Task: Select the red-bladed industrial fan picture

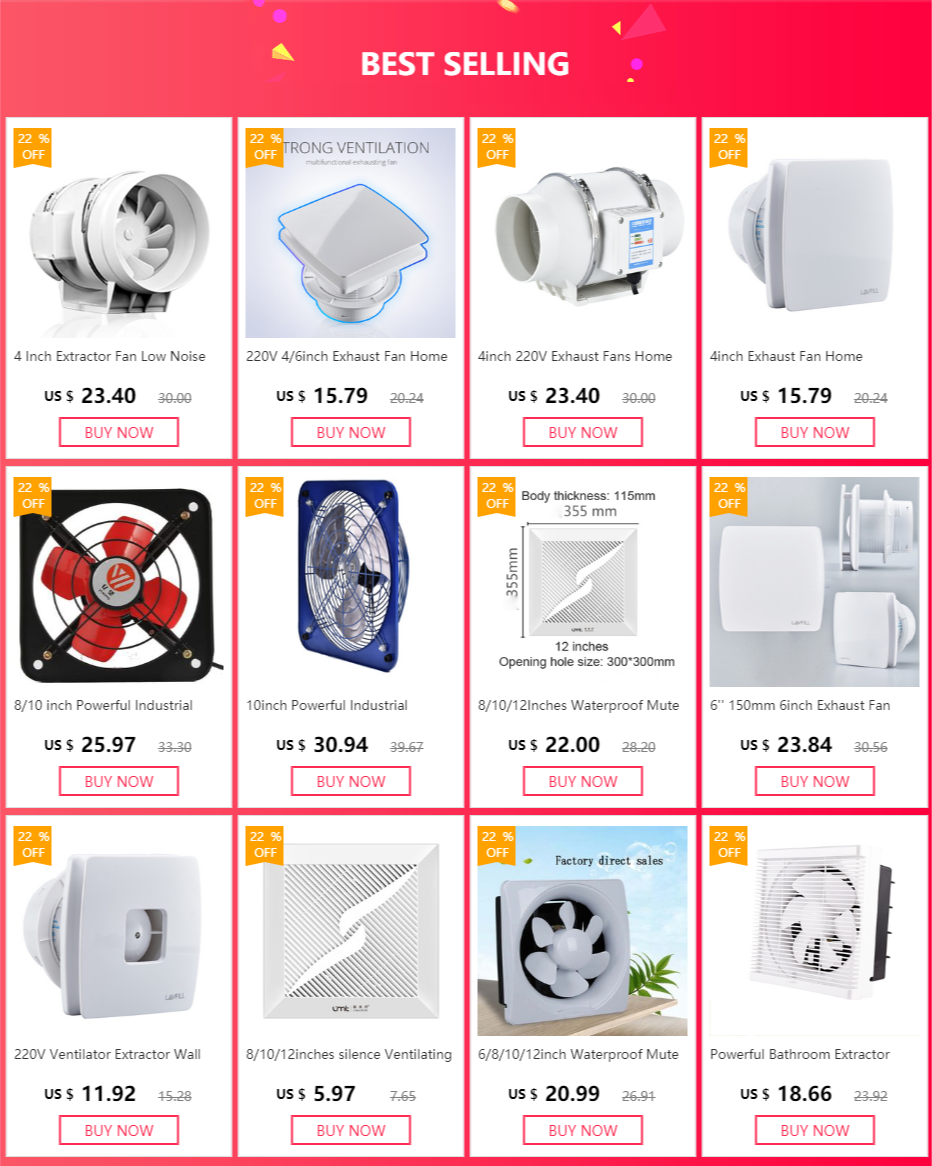Action: 119,582
